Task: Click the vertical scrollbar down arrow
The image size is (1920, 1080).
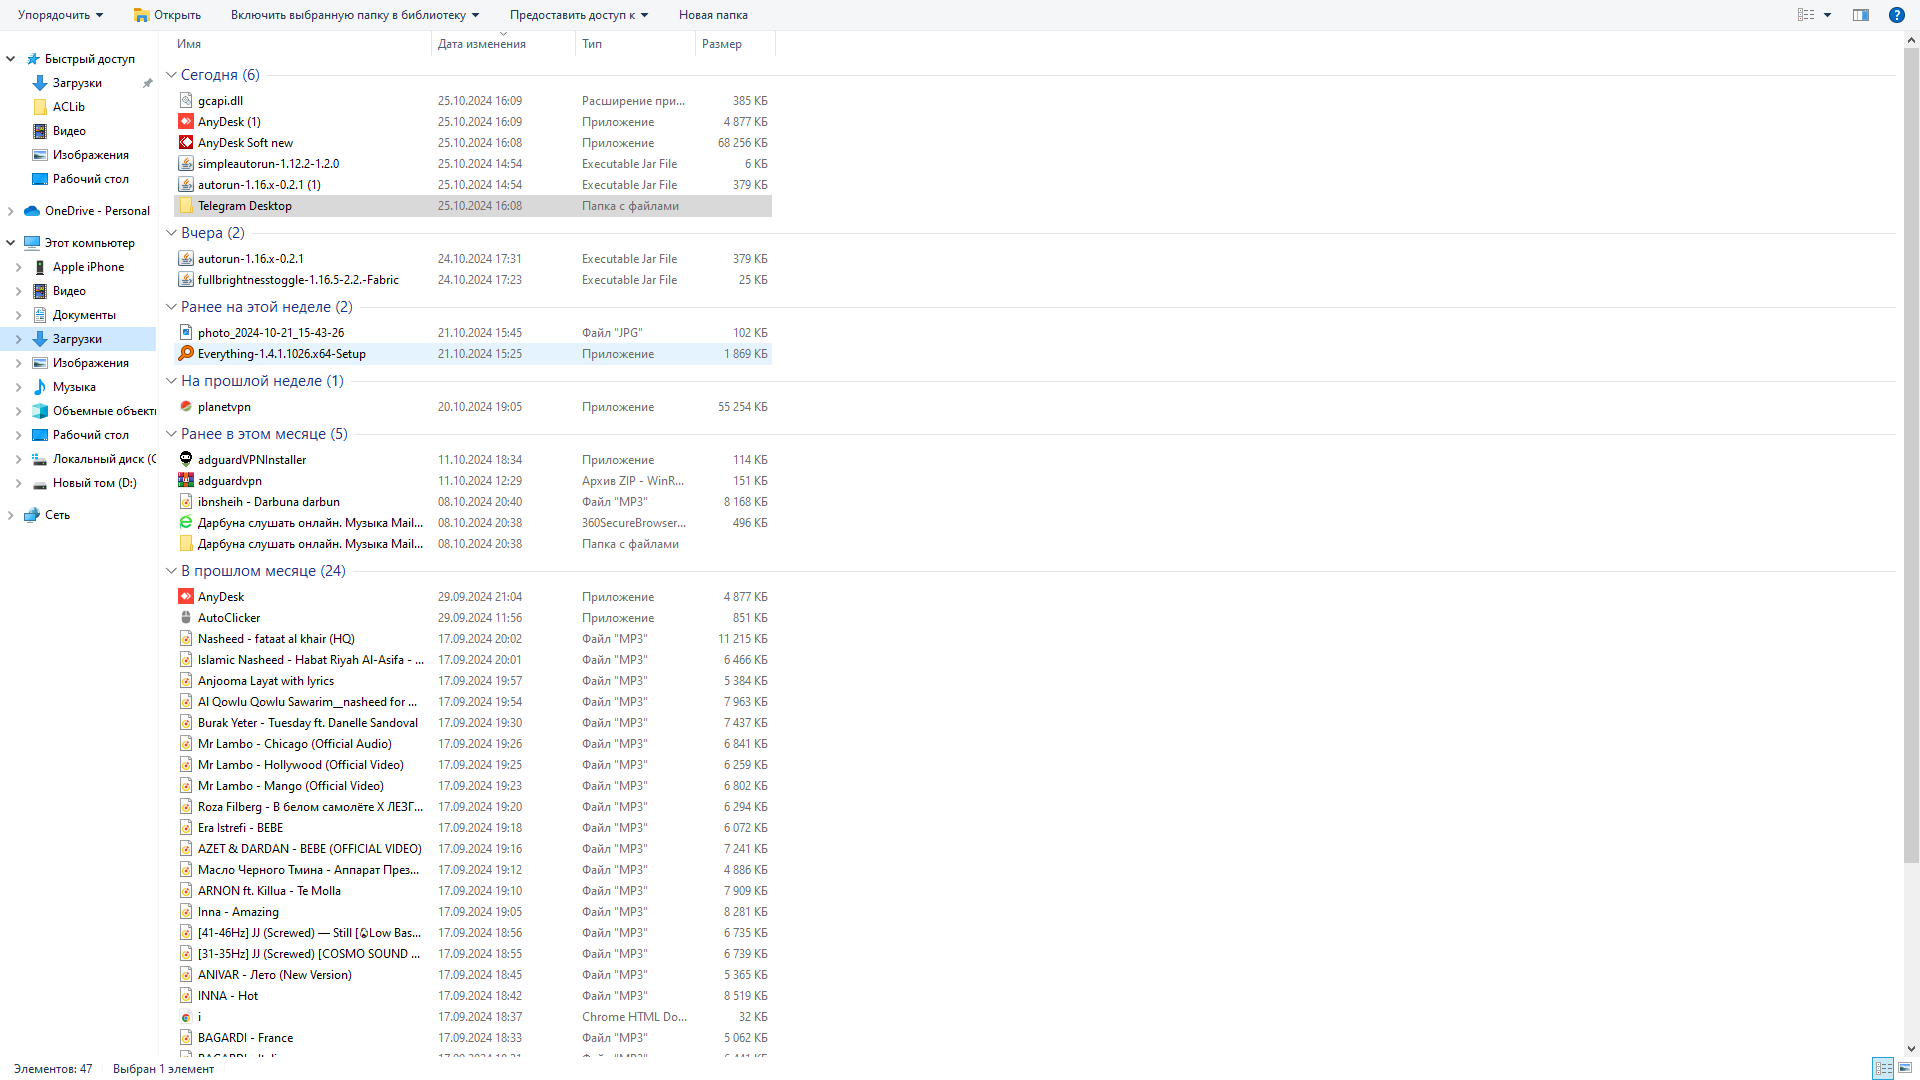Action: pyautogui.click(x=1911, y=1049)
